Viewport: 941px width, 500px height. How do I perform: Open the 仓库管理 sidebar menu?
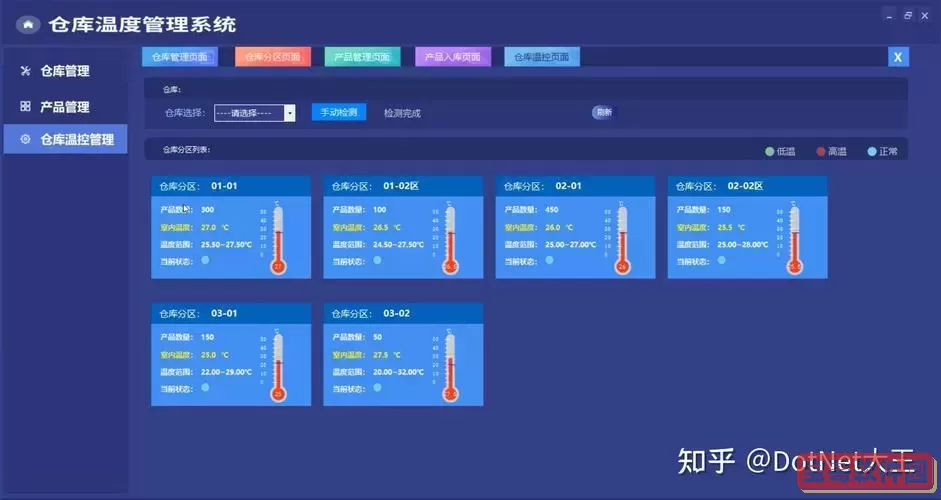pyautogui.click(x=64, y=71)
